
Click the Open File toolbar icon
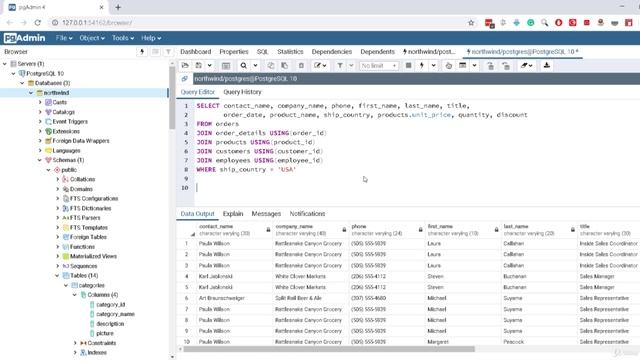pyautogui.click(x=185, y=66)
